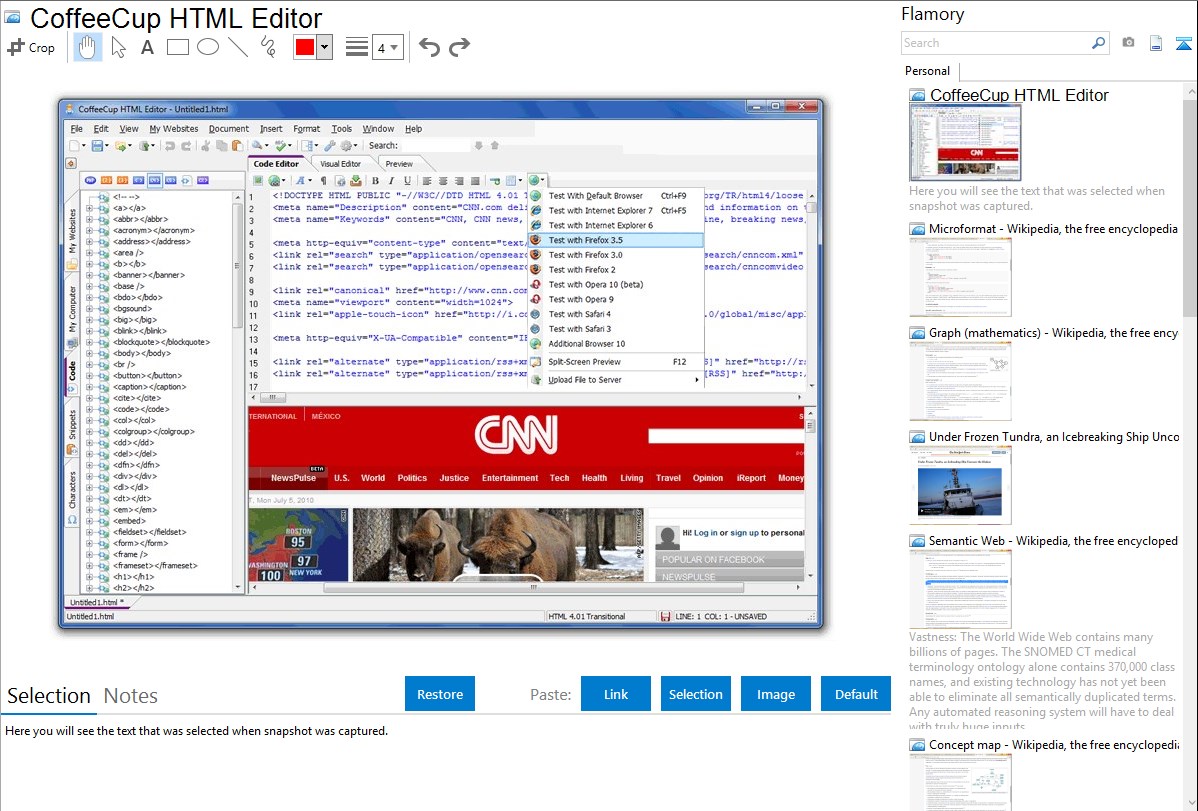This screenshot has height=811, width=1198.
Task: Choose Test with Opera 10 (beta)
Action: pyautogui.click(x=615, y=284)
